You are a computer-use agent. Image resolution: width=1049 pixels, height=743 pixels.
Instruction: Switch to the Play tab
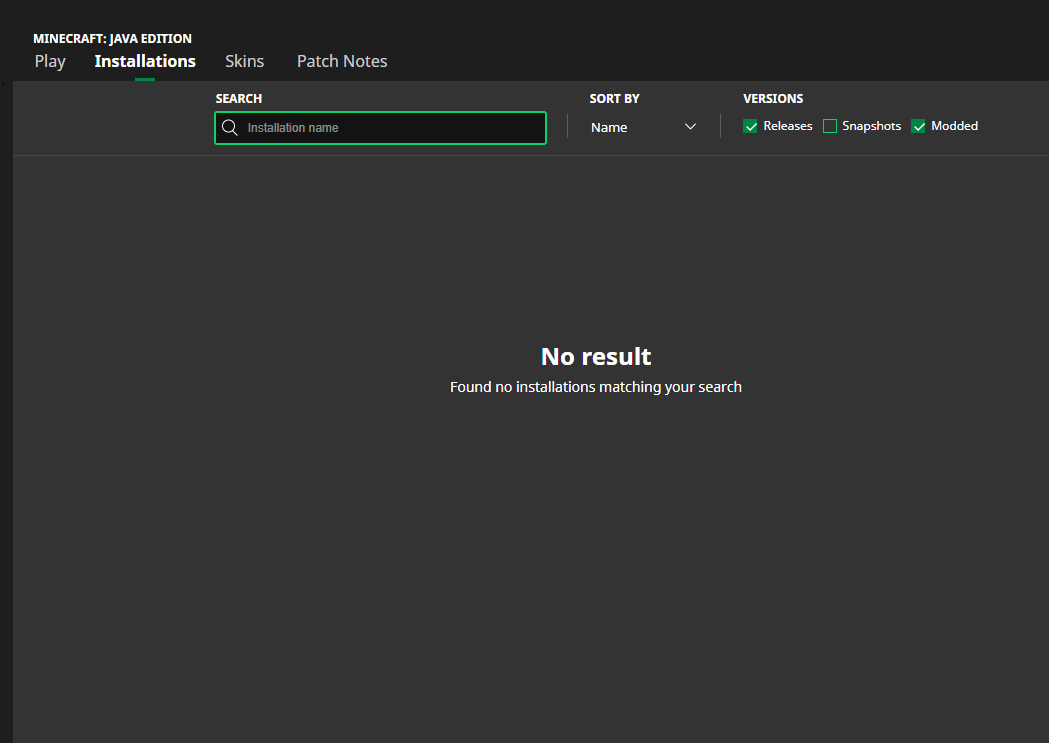[x=50, y=62]
